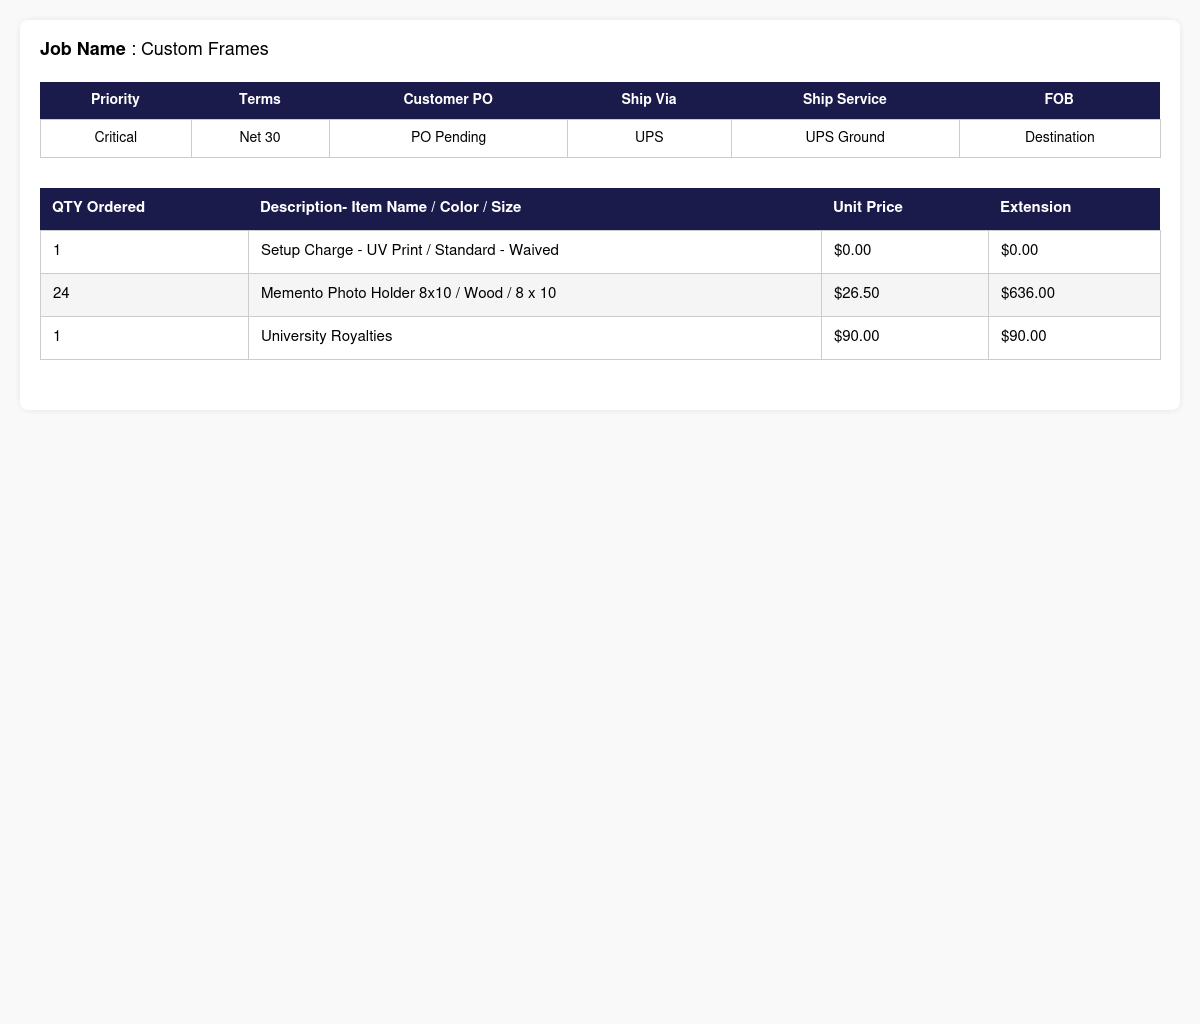Select $0.00 unit price in Setup Charge row

pos(905,251)
